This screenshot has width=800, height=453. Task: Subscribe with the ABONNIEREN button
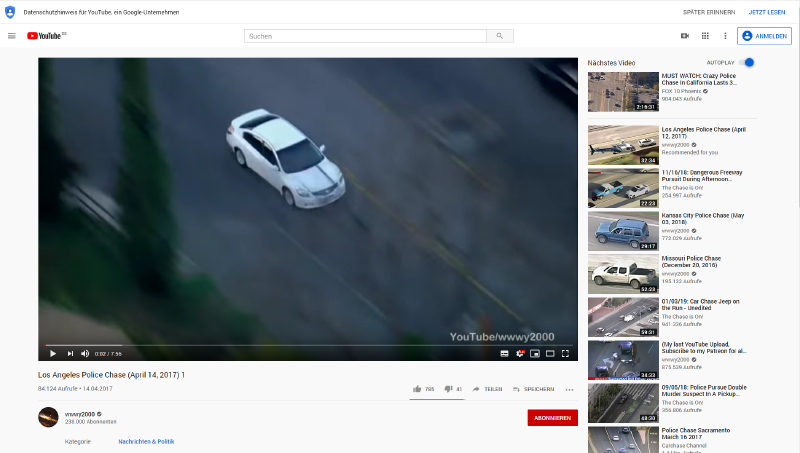[x=553, y=417]
